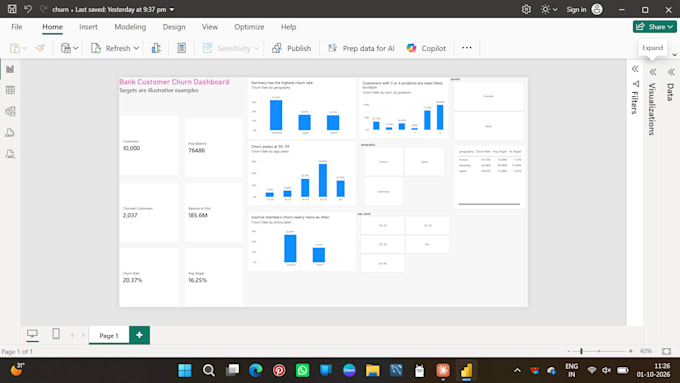Open the Get data dropdown arrow
The image size is (680, 383).
tap(75, 48)
